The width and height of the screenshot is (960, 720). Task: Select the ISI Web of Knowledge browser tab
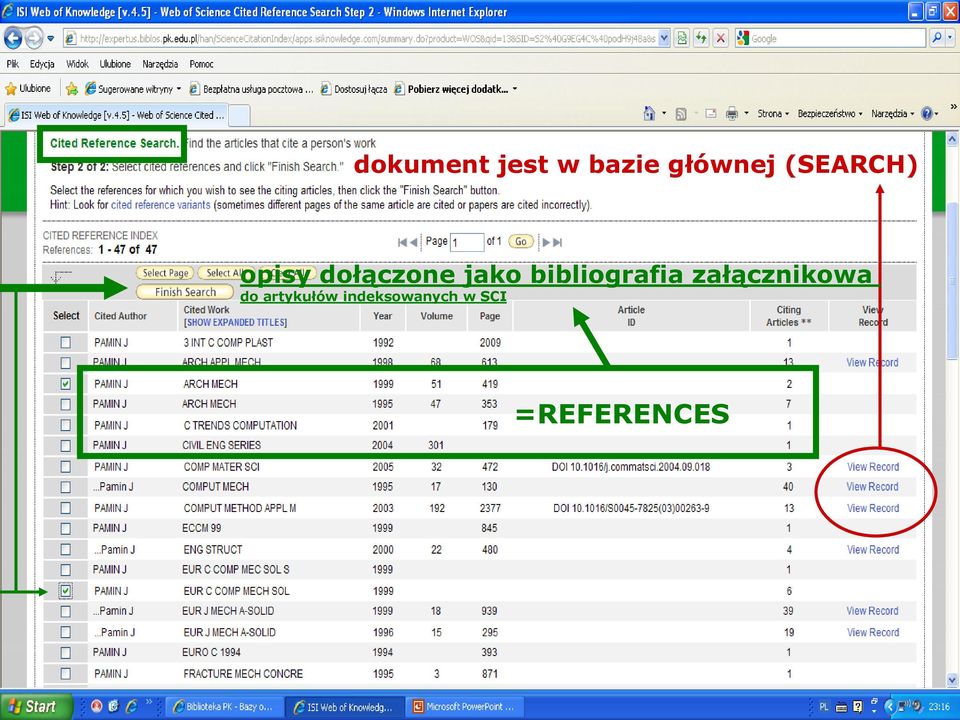coord(116,115)
